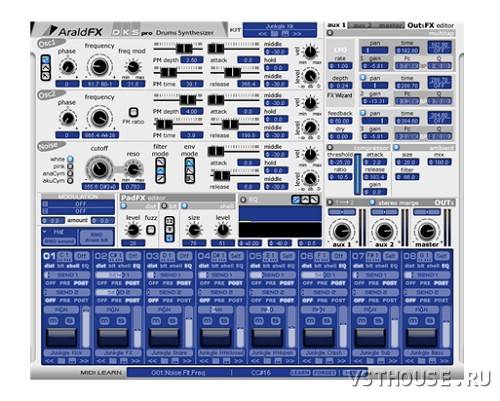The image size is (500, 401).
Task: Select the rightmost EQ shape icon
Action: [314, 200]
